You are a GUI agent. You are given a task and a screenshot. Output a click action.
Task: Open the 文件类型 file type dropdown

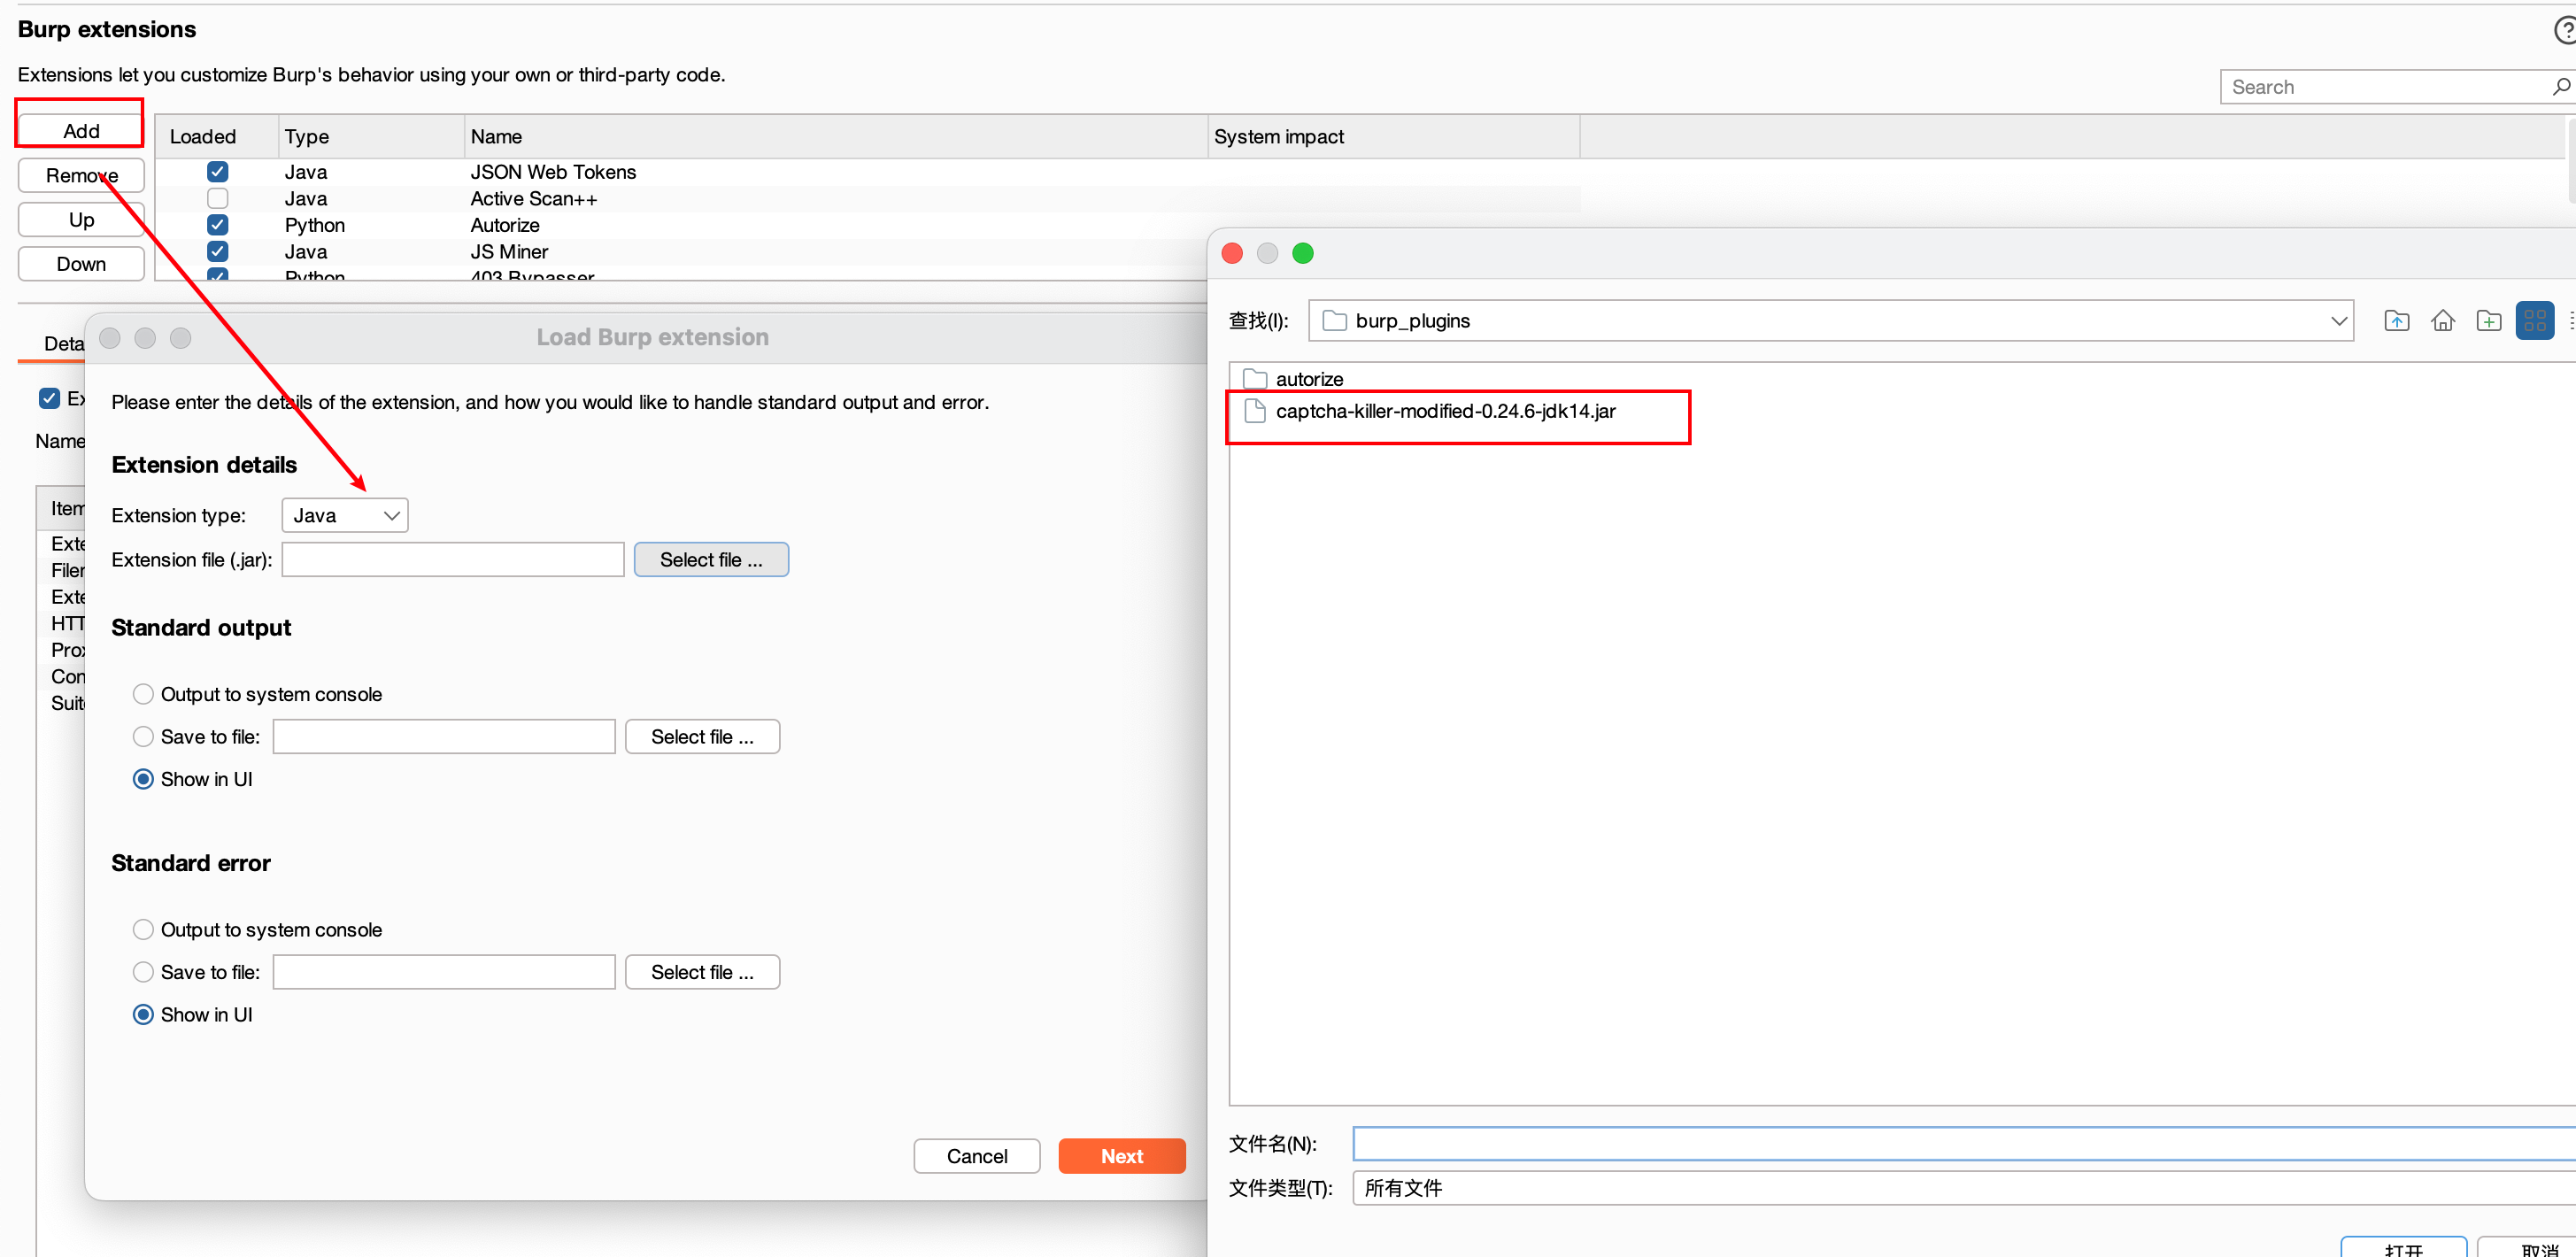1964,1188
